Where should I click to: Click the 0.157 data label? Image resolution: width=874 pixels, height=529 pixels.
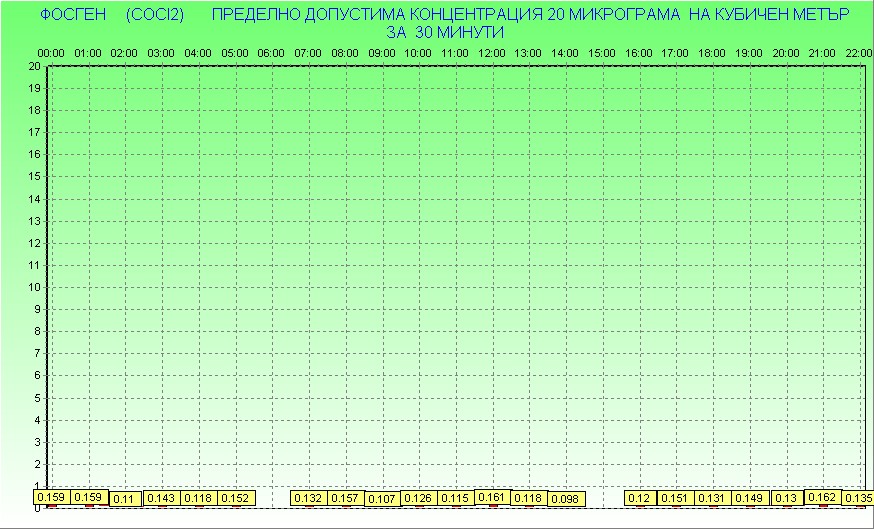point(345,498)
